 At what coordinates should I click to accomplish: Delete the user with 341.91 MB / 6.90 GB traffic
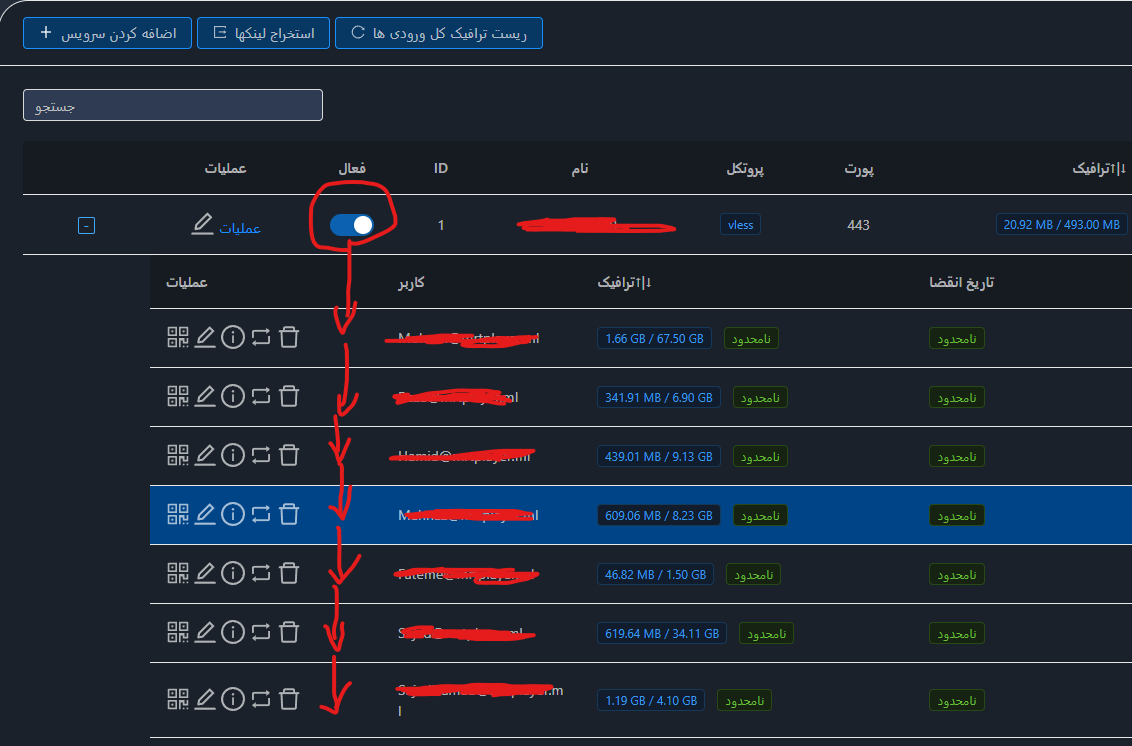[x=289, y=396]
